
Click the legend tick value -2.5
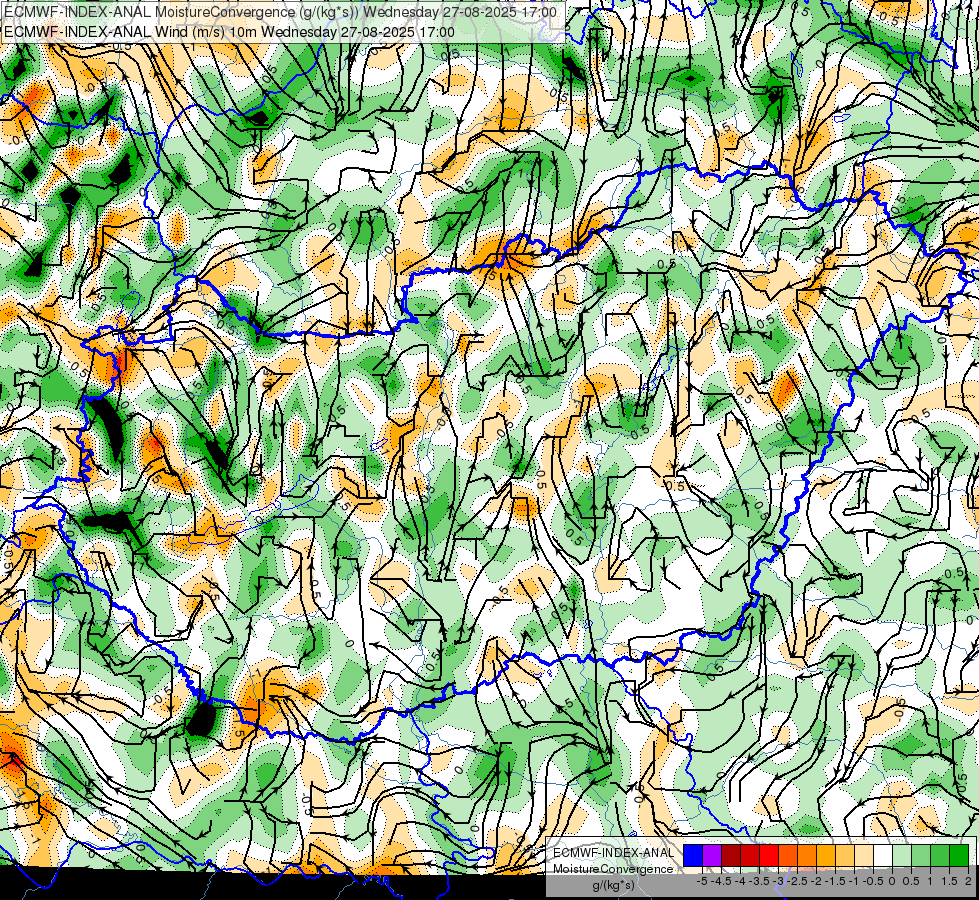click(798, 881)
